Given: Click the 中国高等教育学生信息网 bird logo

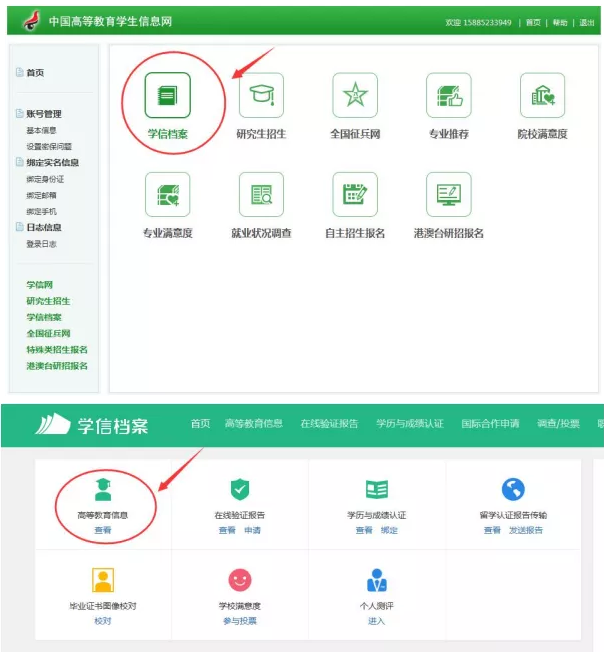Looking at the screenshot, I should [x=32, y=20].
